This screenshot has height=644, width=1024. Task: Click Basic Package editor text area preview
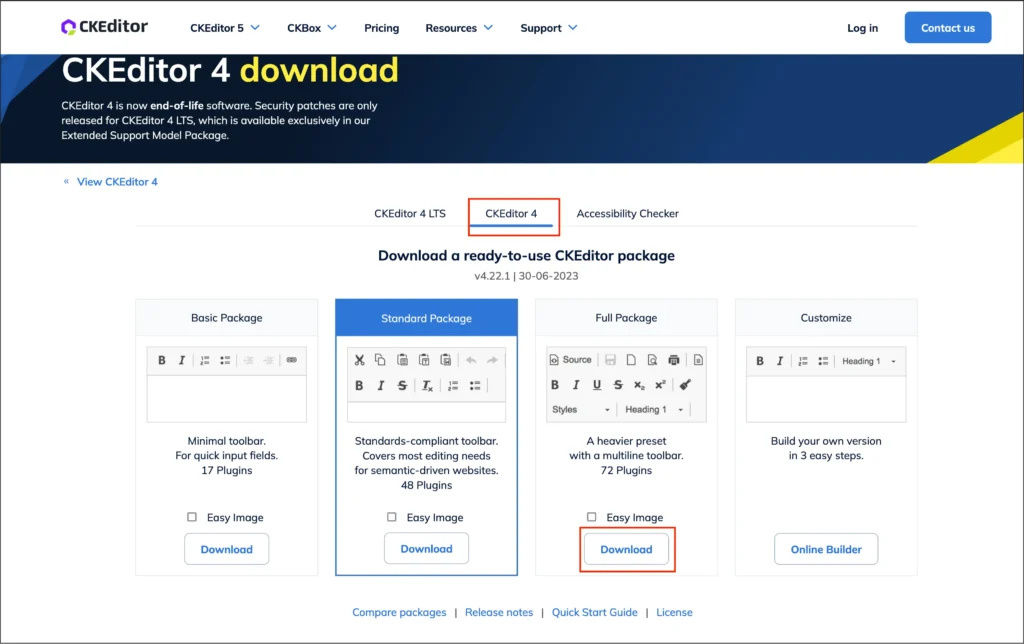point(227,398)
